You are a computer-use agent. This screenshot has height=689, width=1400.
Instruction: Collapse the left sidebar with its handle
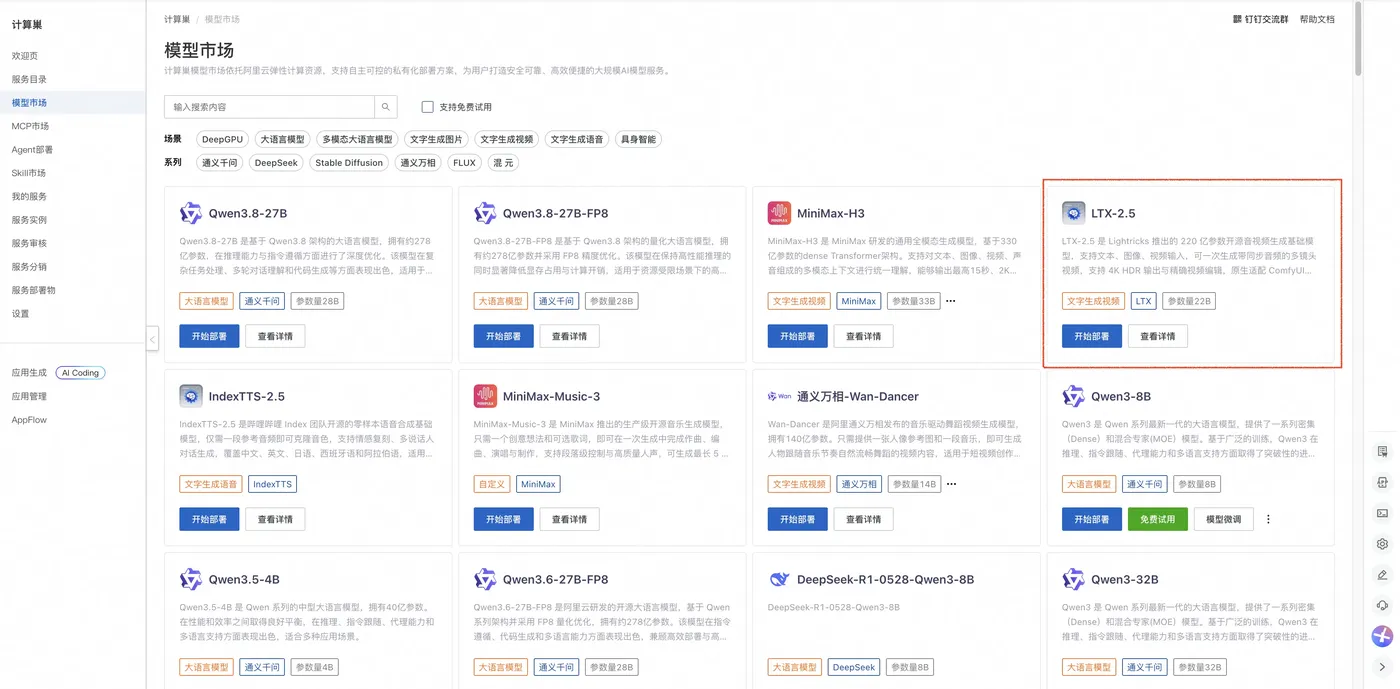(x=152, y=339)
